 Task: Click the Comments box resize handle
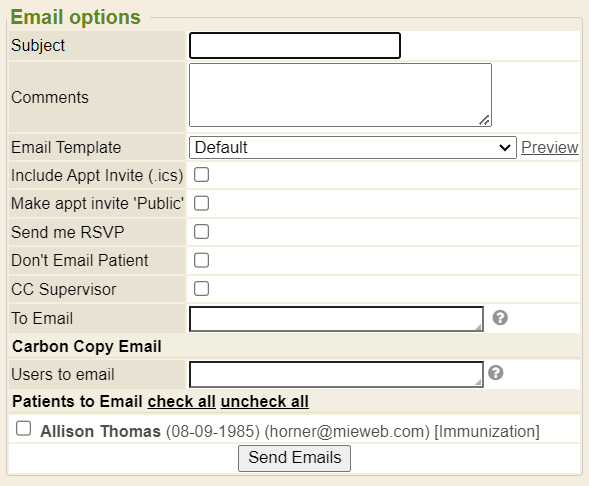[x=485, y=120]
